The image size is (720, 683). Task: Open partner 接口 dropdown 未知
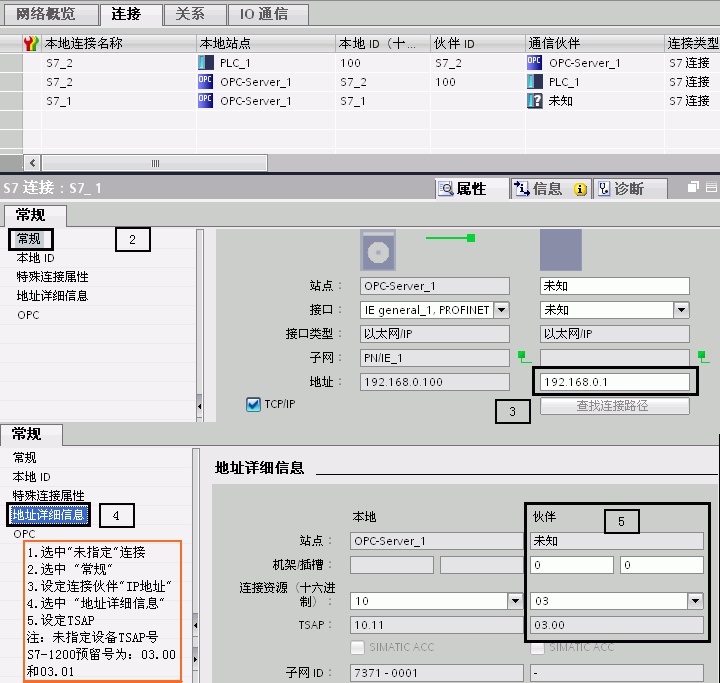[681, 310]
